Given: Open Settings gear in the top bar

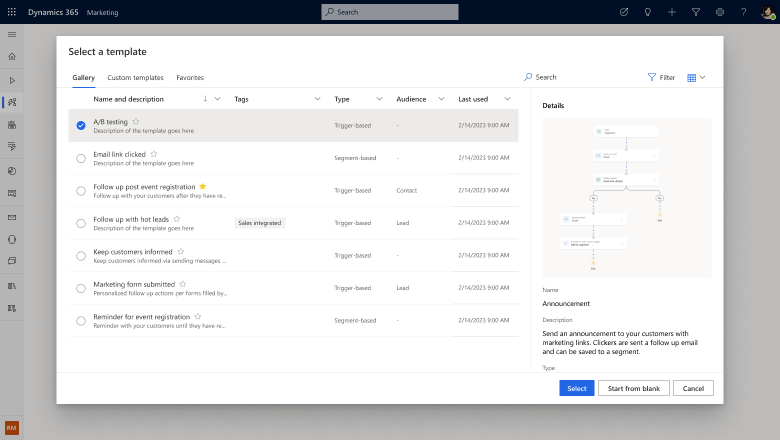Looking at the screenshot, I should [x=720, y=12].
